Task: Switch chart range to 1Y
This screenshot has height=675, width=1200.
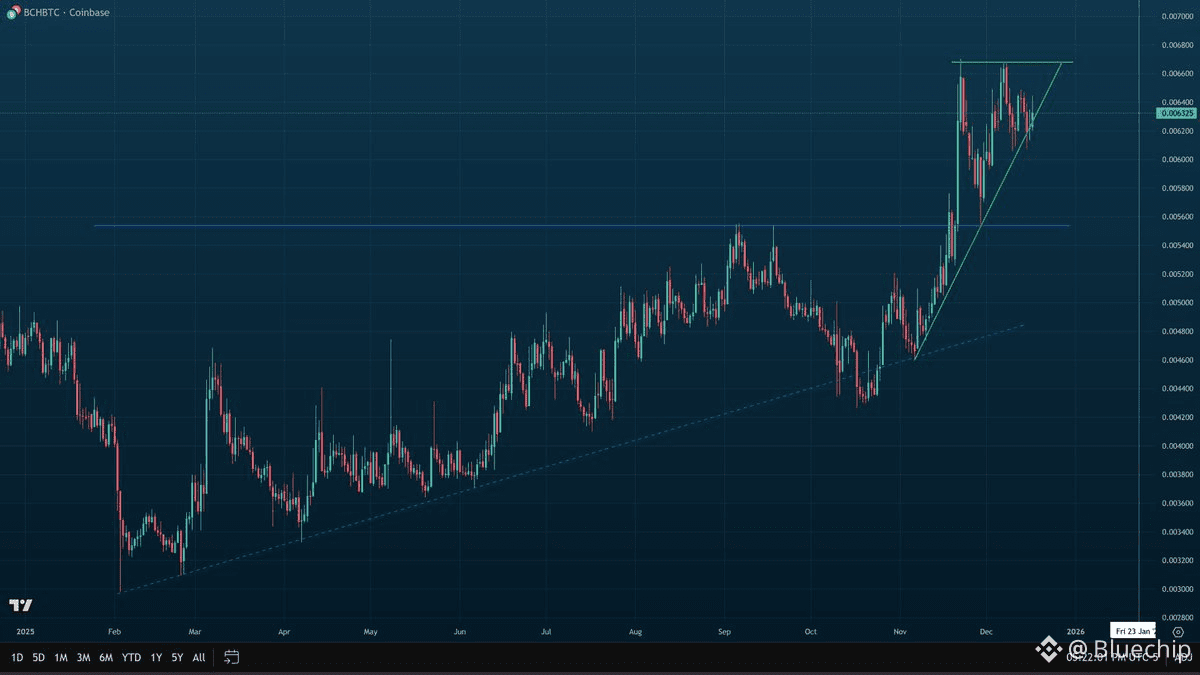Action: pyautogui.click(x=156, y=657)
